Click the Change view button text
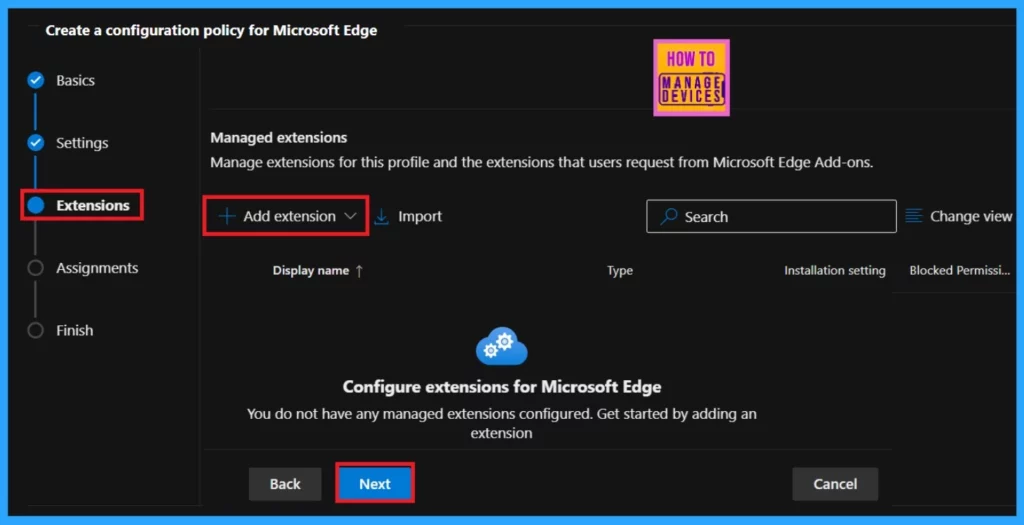The image size is (1024, 525). (971, 216)
